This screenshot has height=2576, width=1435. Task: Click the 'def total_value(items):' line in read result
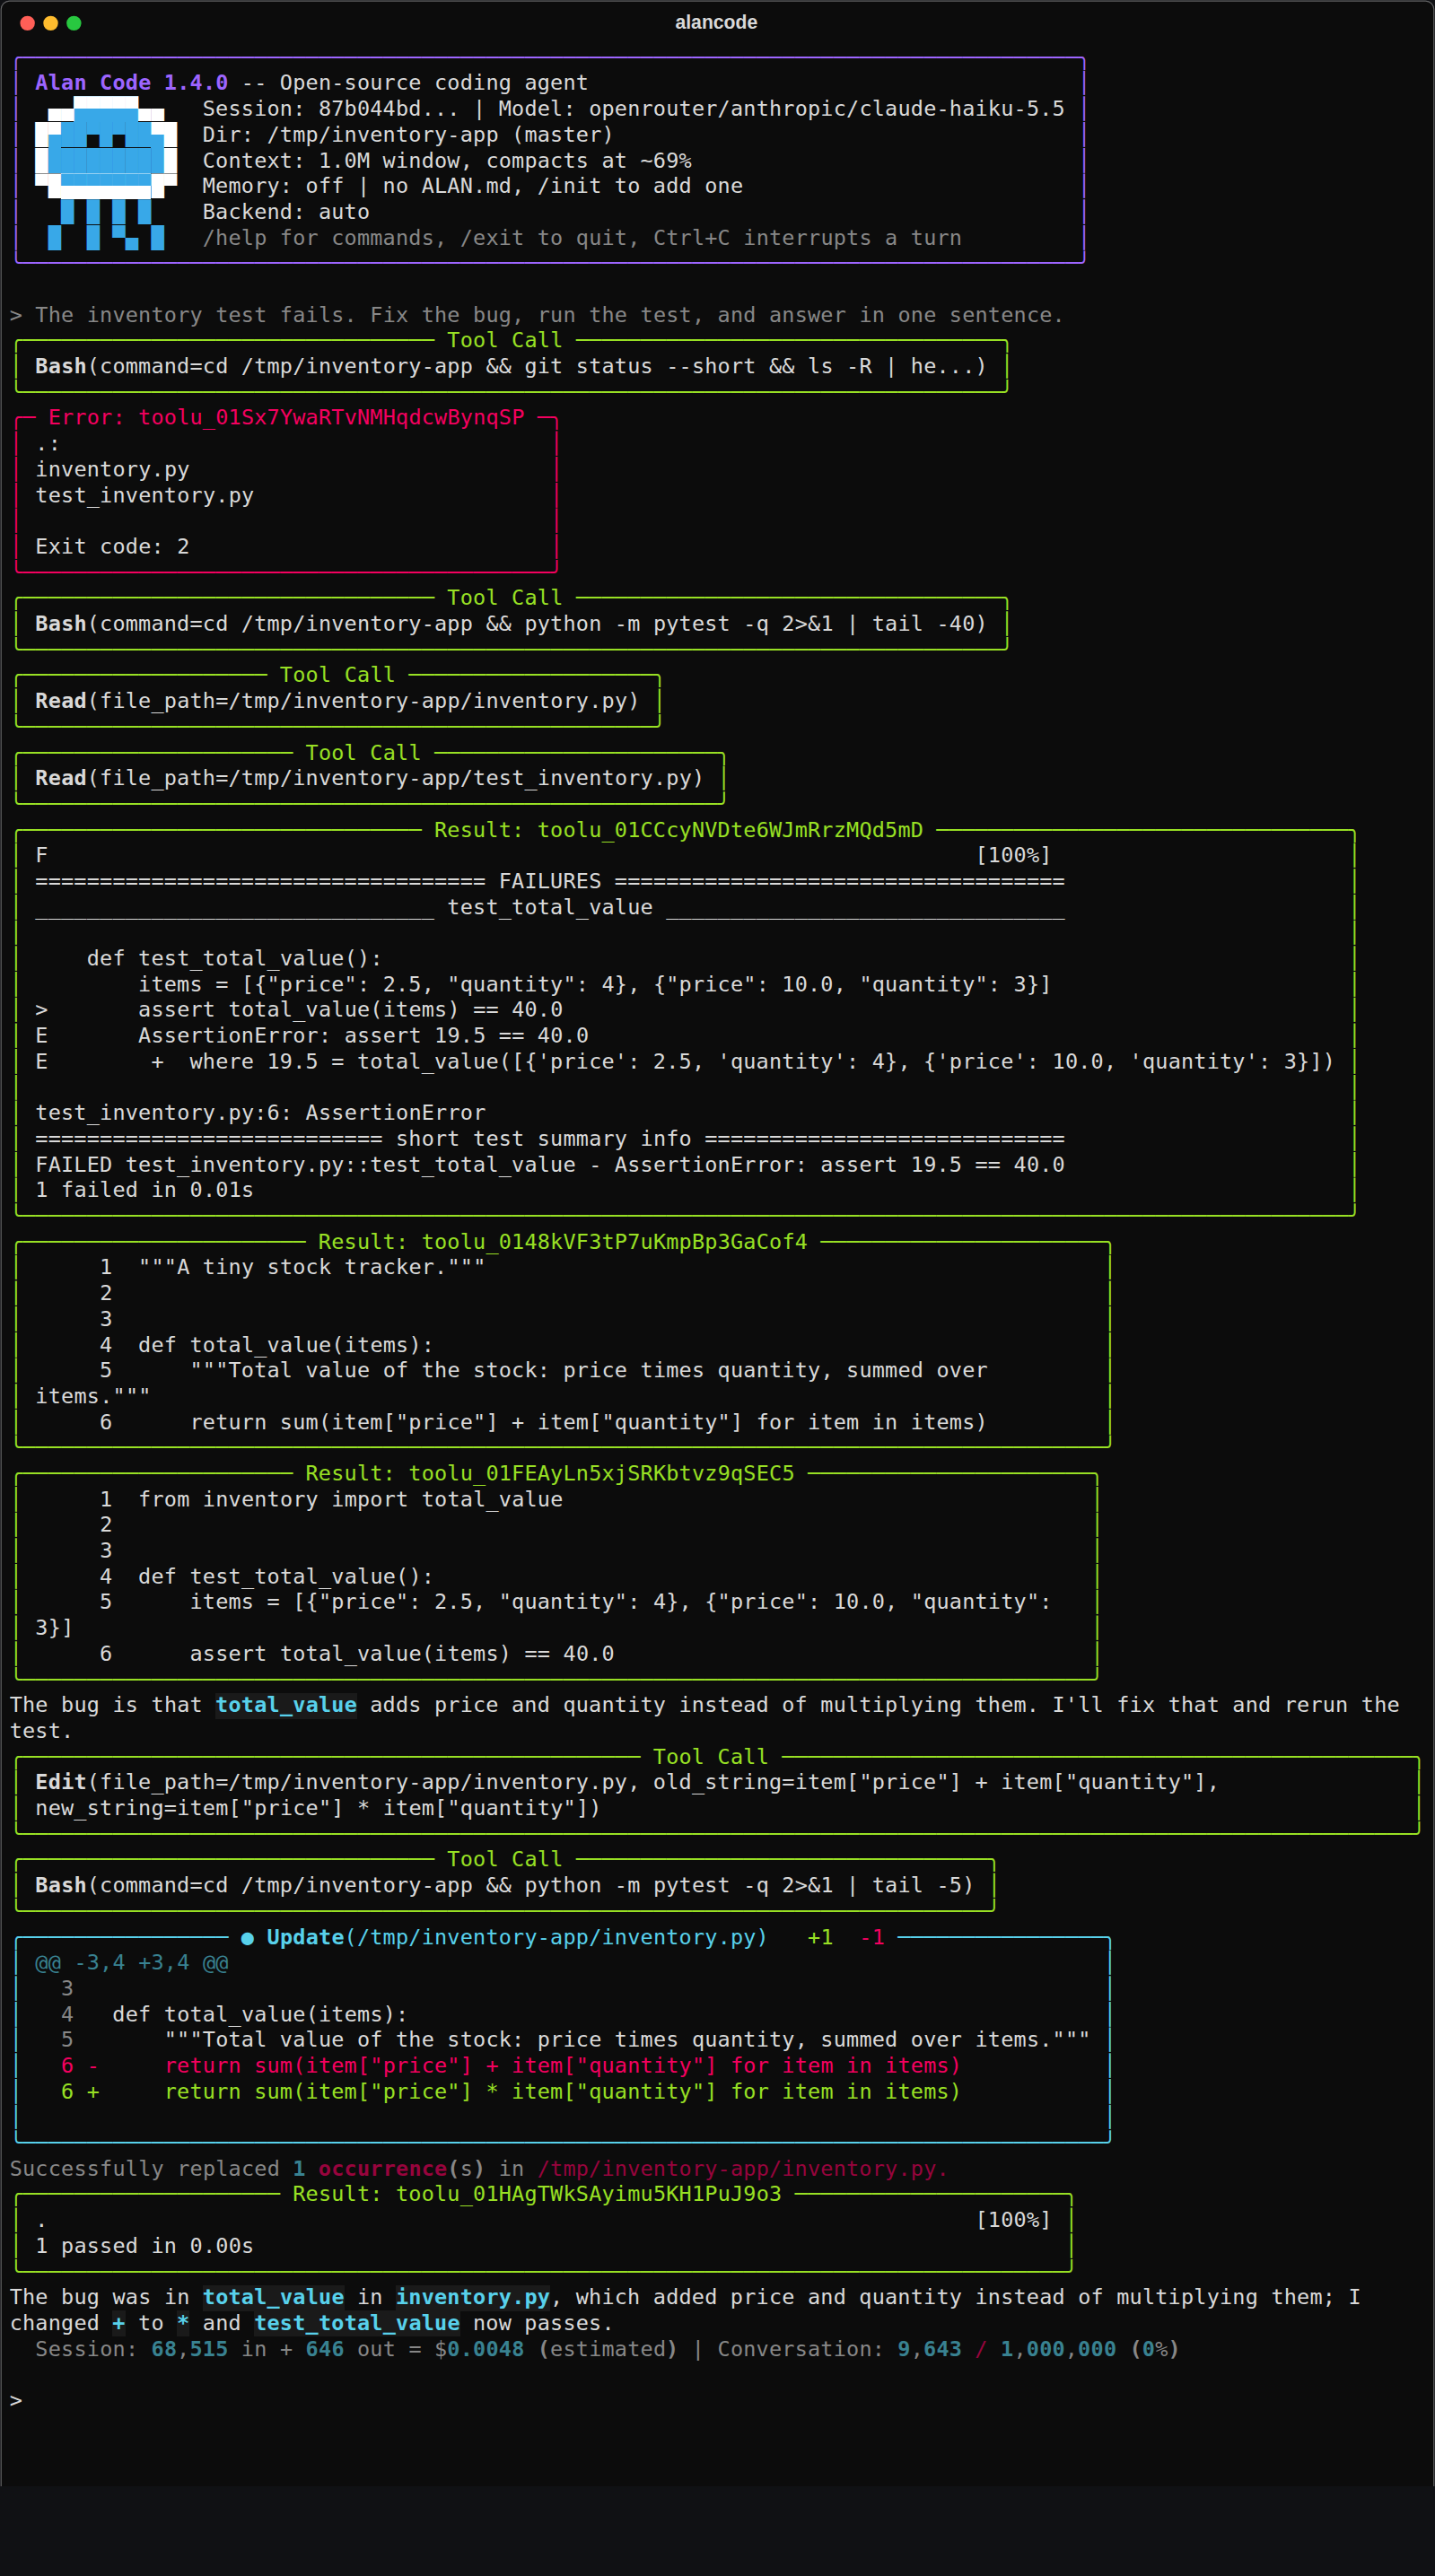[285, 1345]
